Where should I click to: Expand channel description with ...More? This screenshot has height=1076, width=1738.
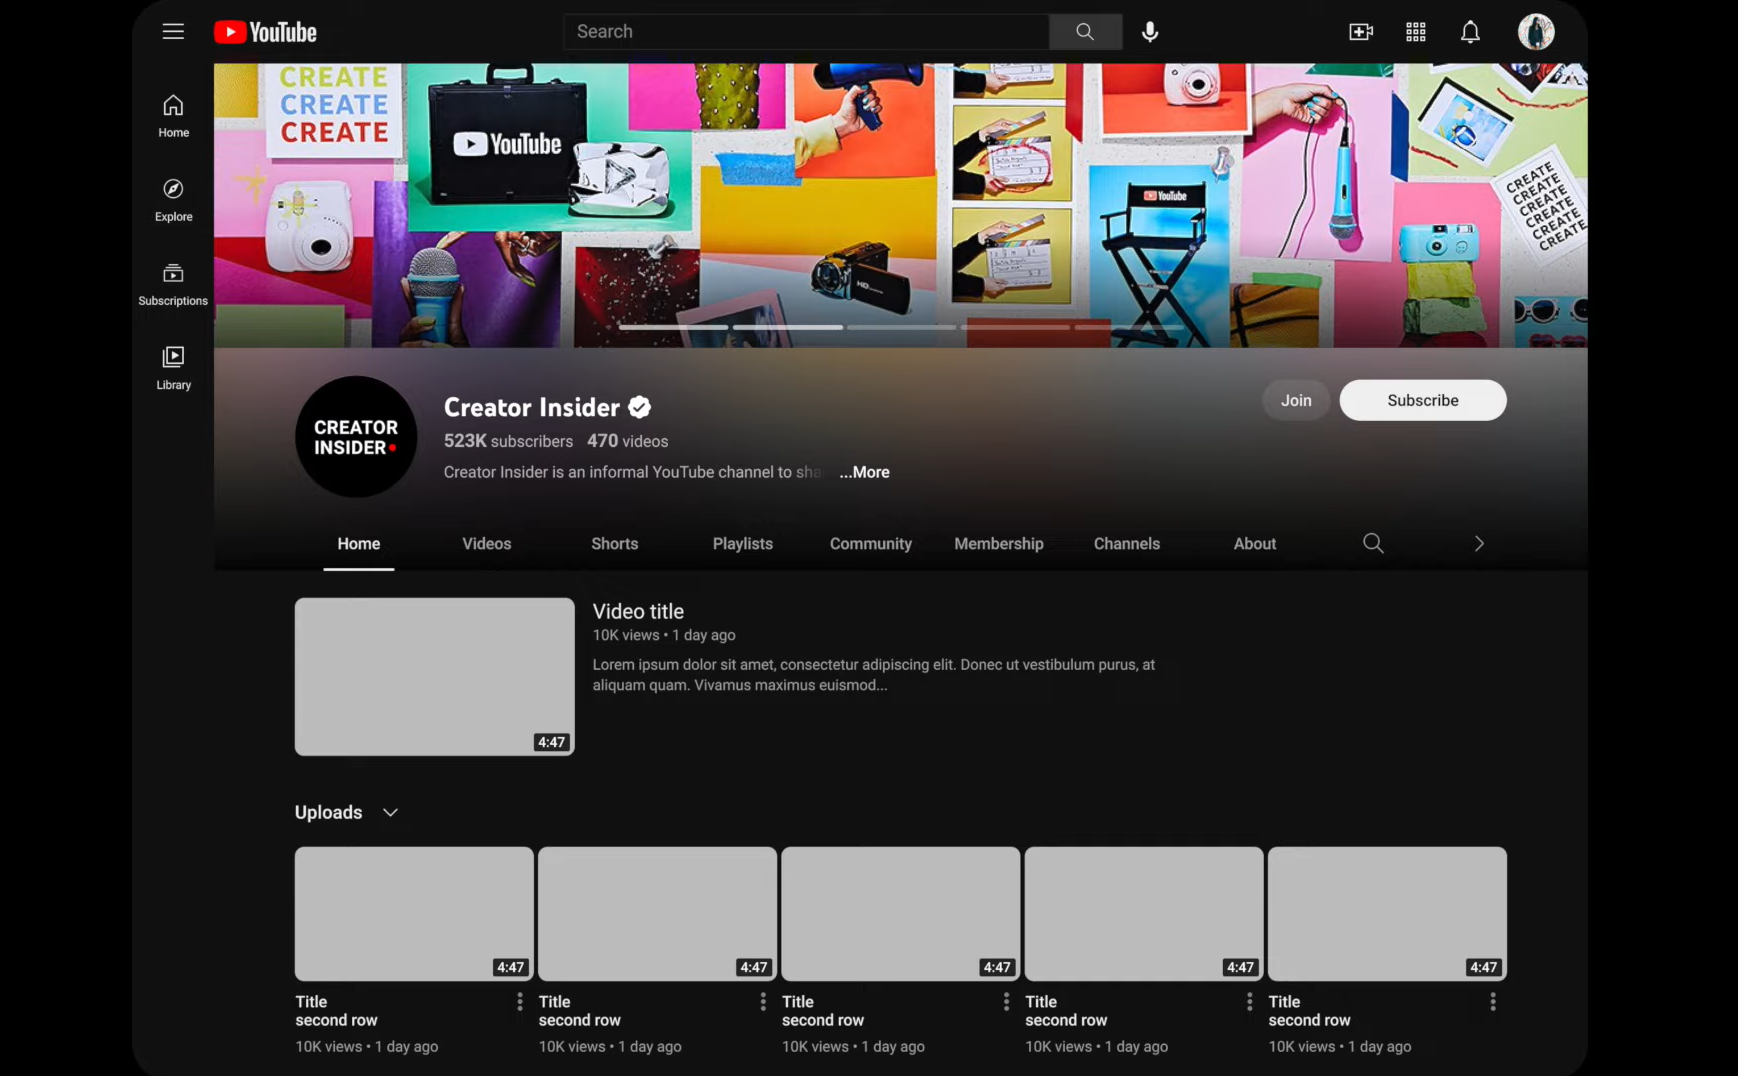point(864,472)
